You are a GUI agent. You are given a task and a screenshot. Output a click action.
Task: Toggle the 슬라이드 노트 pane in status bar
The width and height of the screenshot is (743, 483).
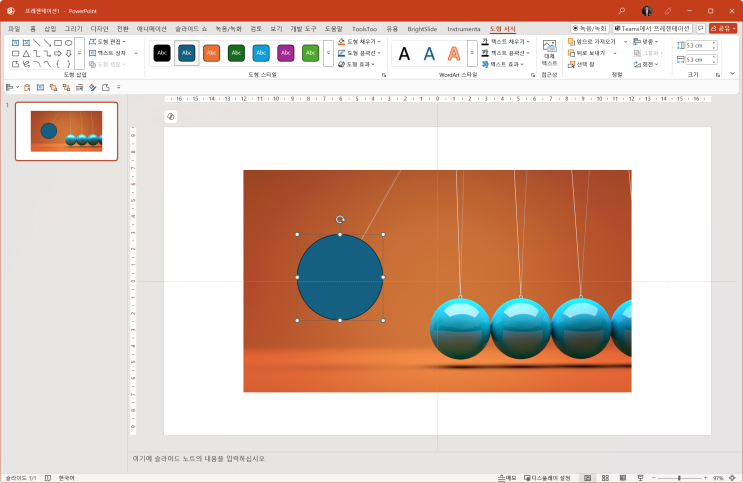506,478
